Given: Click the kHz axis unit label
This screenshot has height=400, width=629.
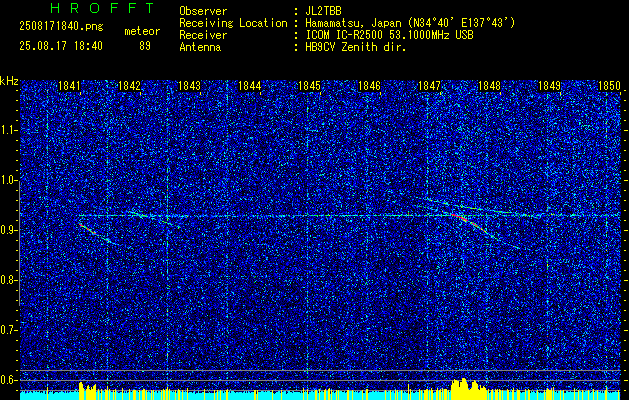Looking at the screenshot, I should click(9, 81).
